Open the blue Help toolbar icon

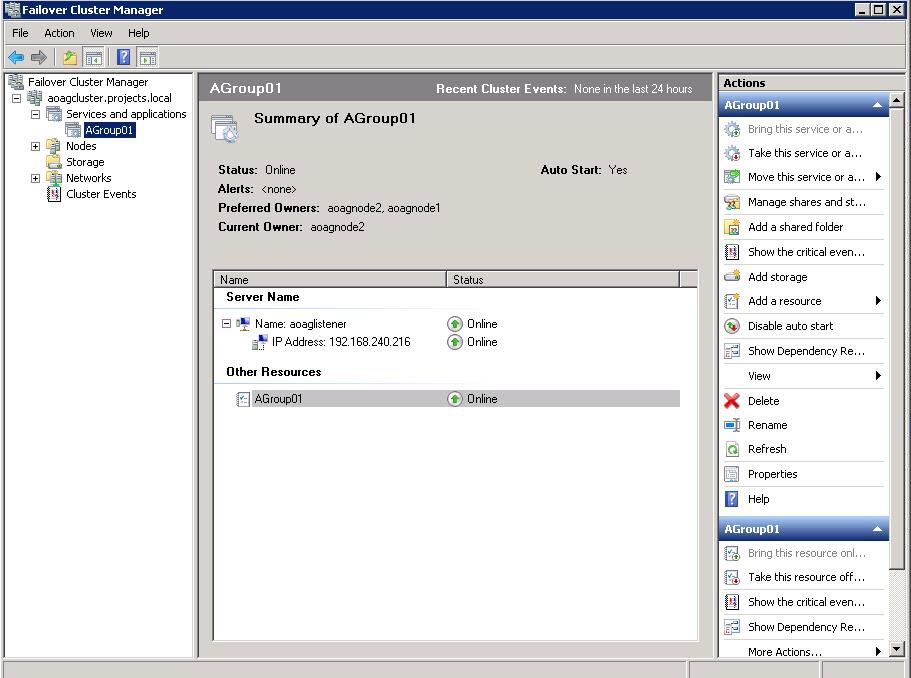(124, 57)
